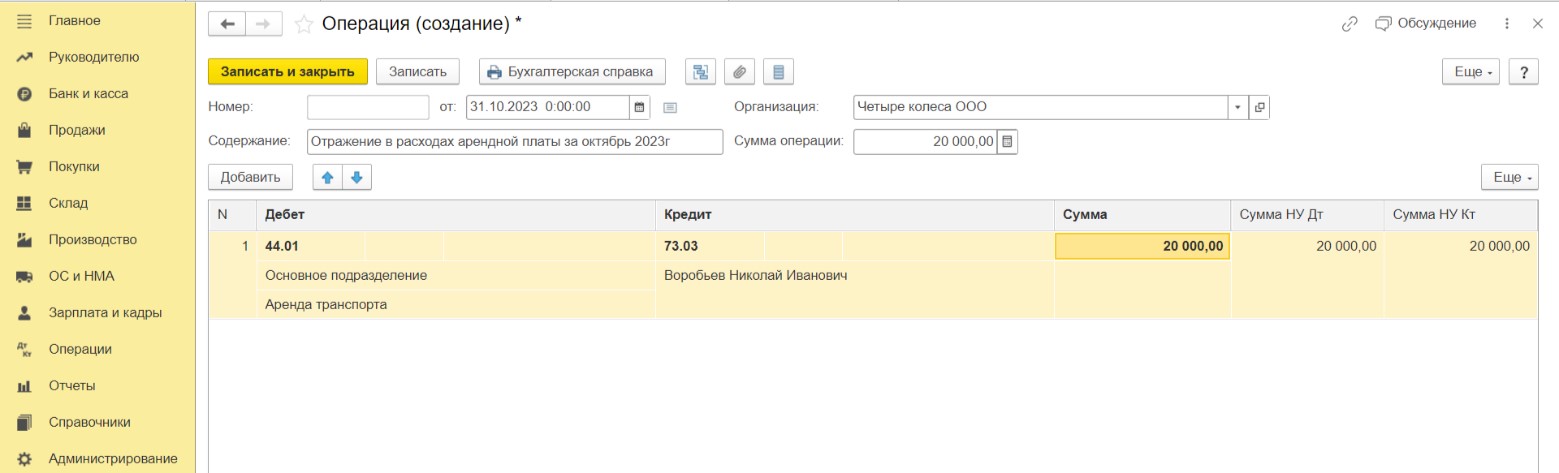Close the operation form with X
The width and height of the screenshot is (1559, 473).
(x=1538, y=23)
